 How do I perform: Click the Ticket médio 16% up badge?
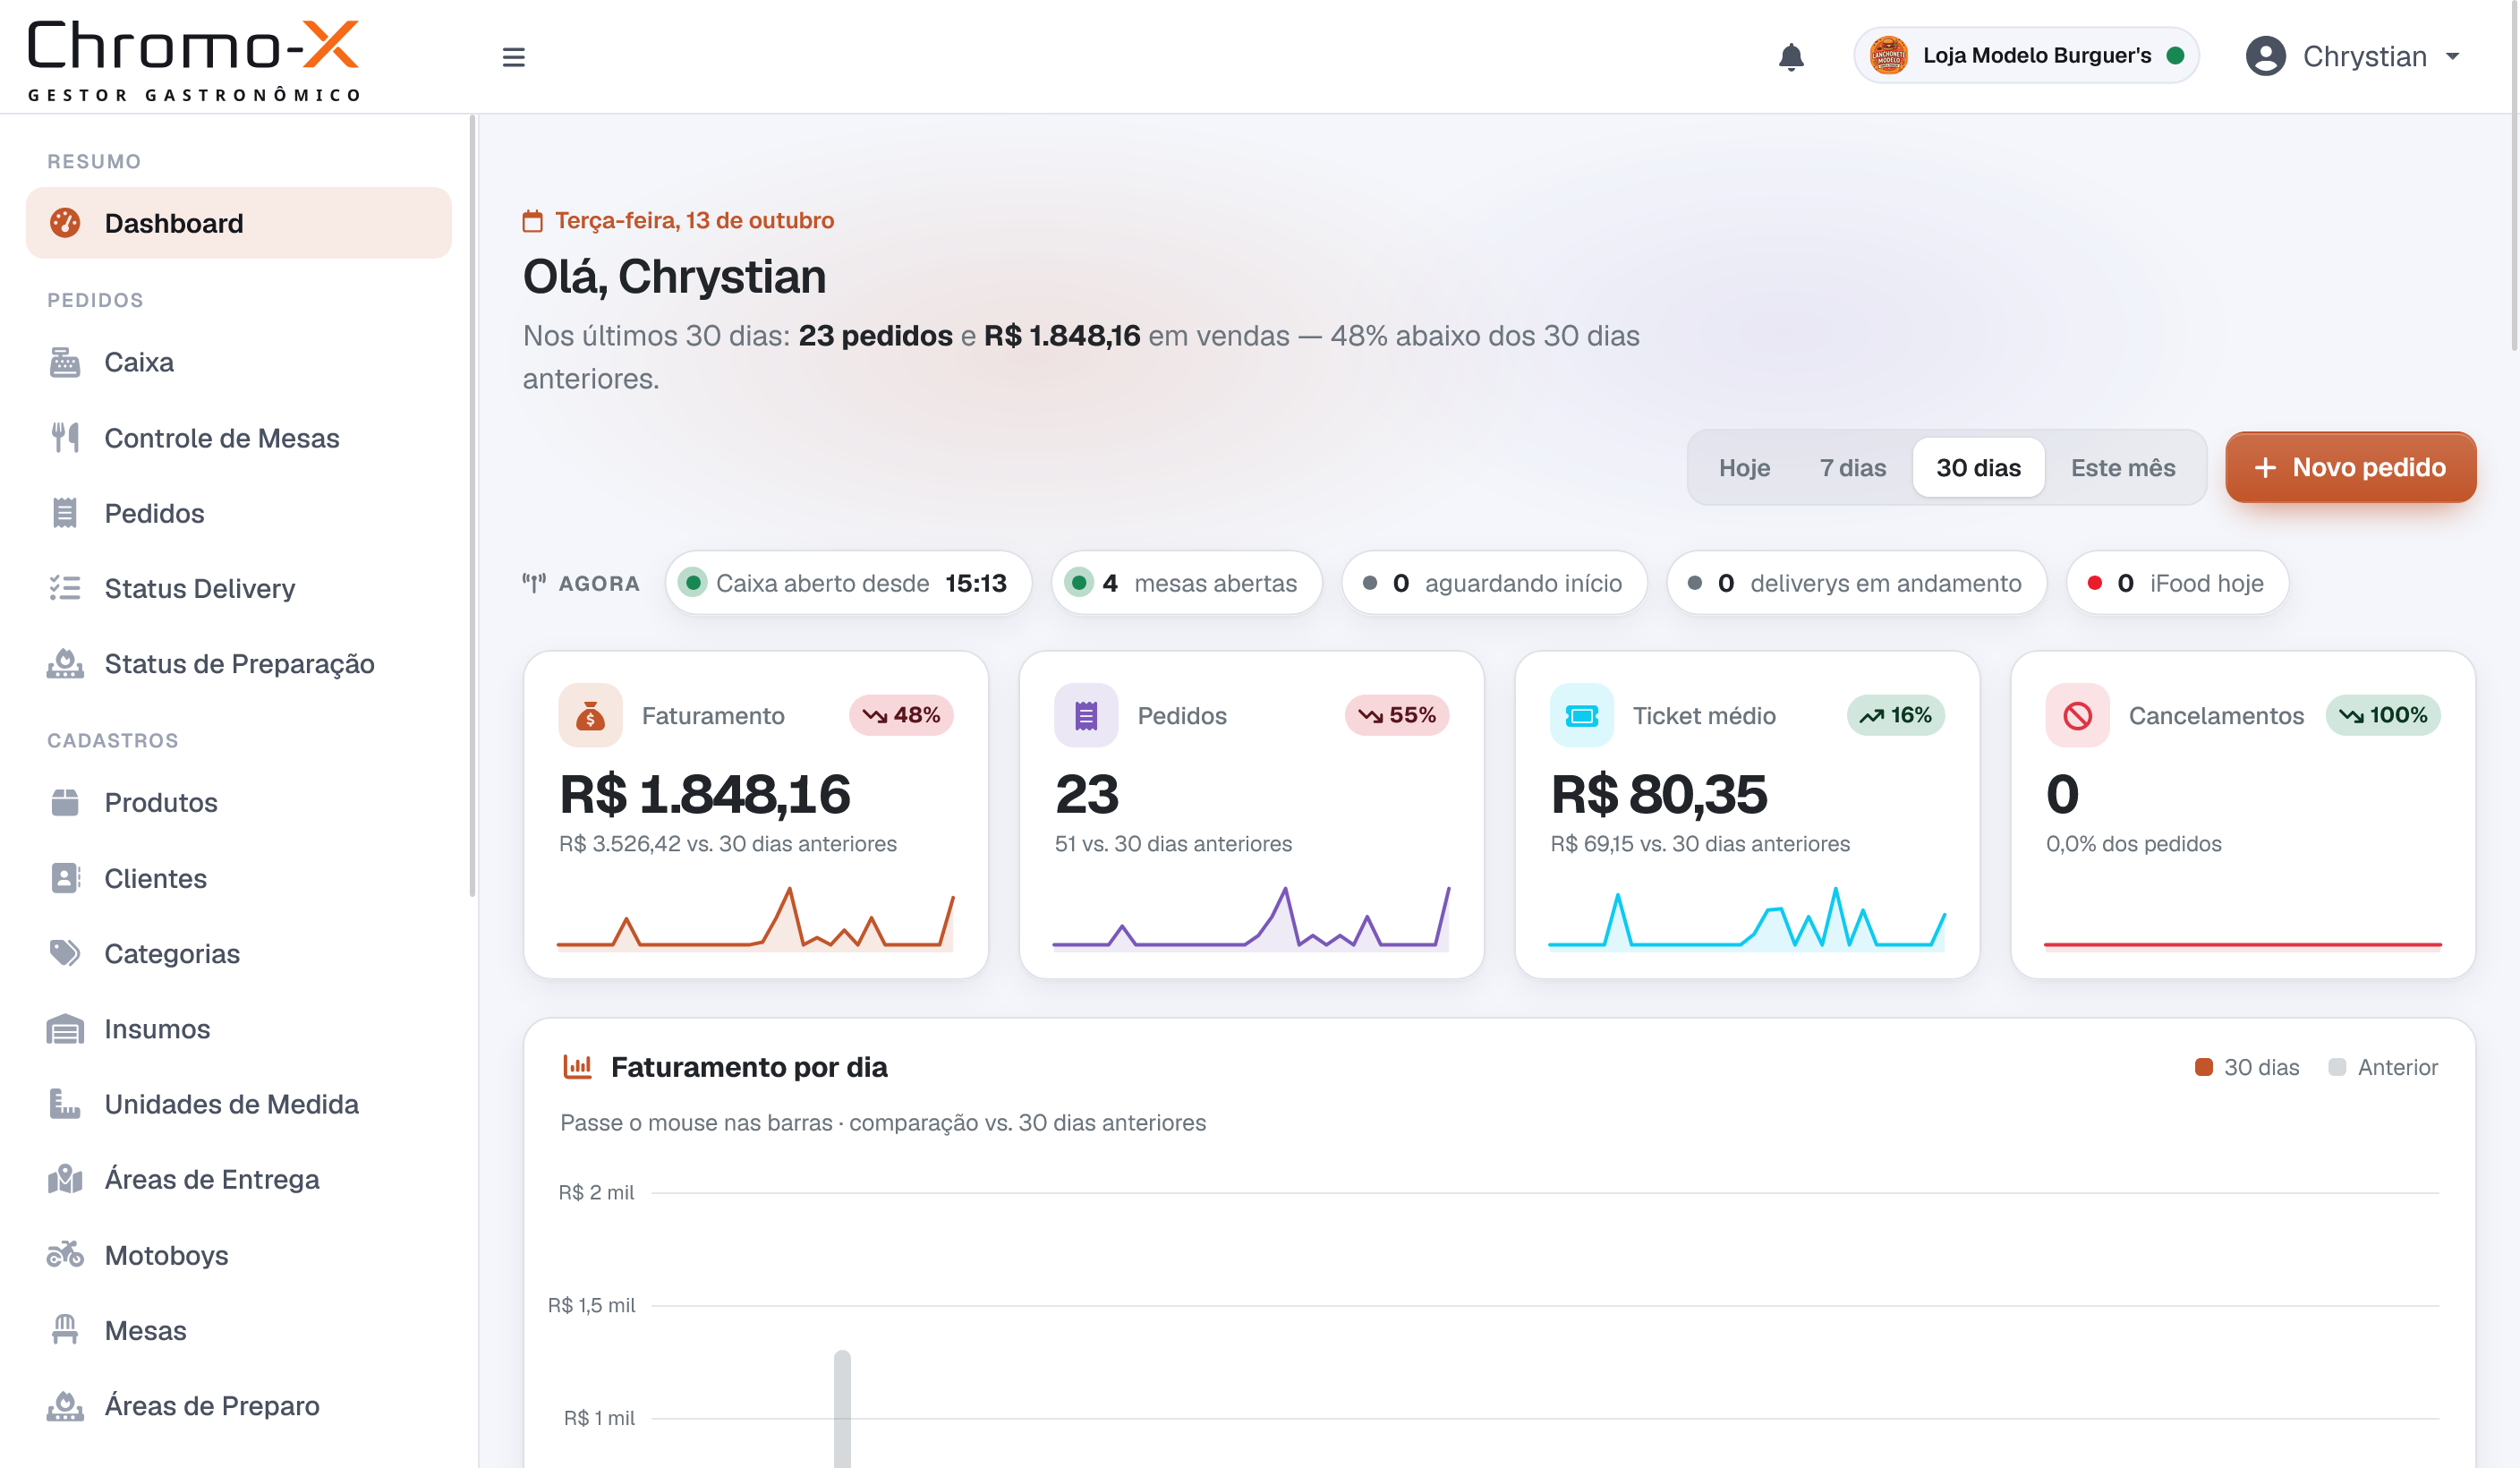coord(1895,715)
